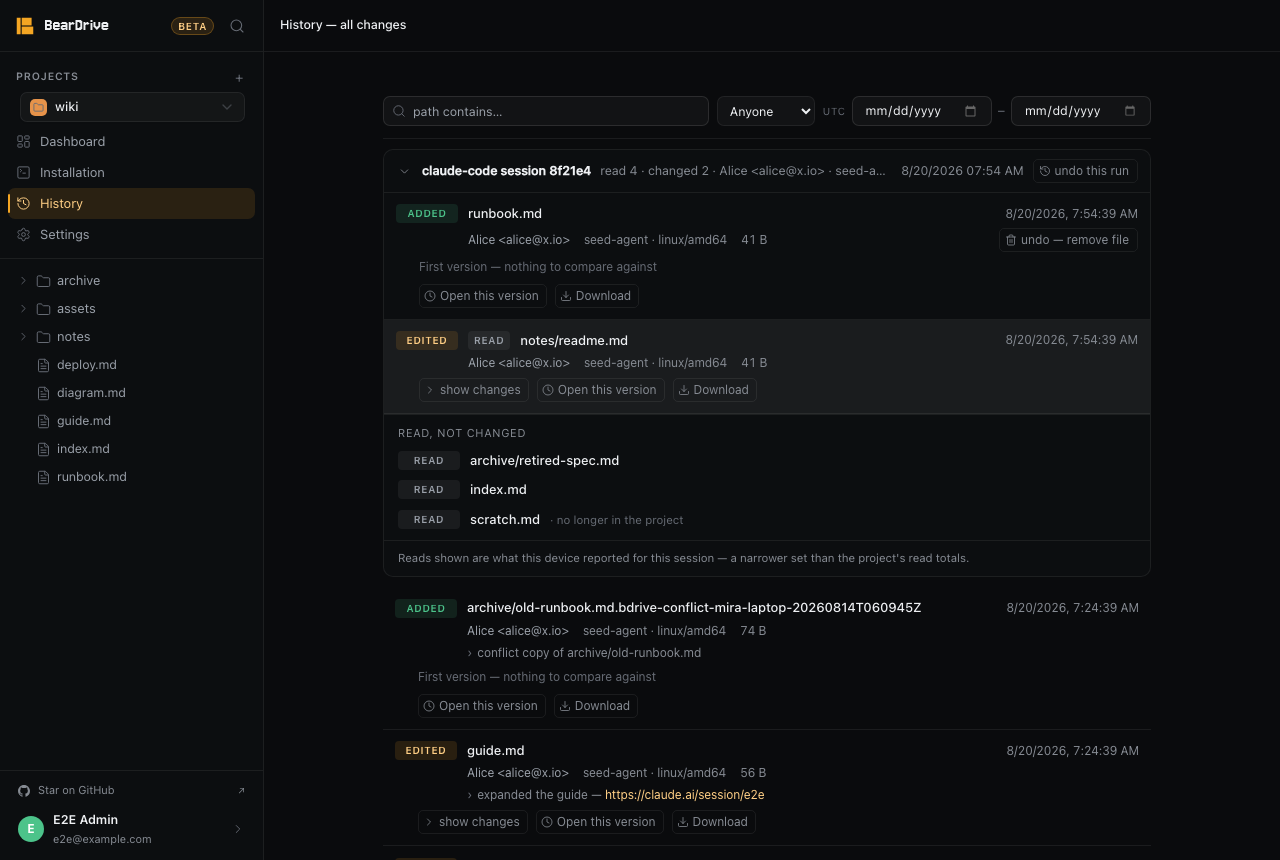Screen dimensions: 1280x860
Task: Click the assets folder icon
Action: click(x=43, y=309)
